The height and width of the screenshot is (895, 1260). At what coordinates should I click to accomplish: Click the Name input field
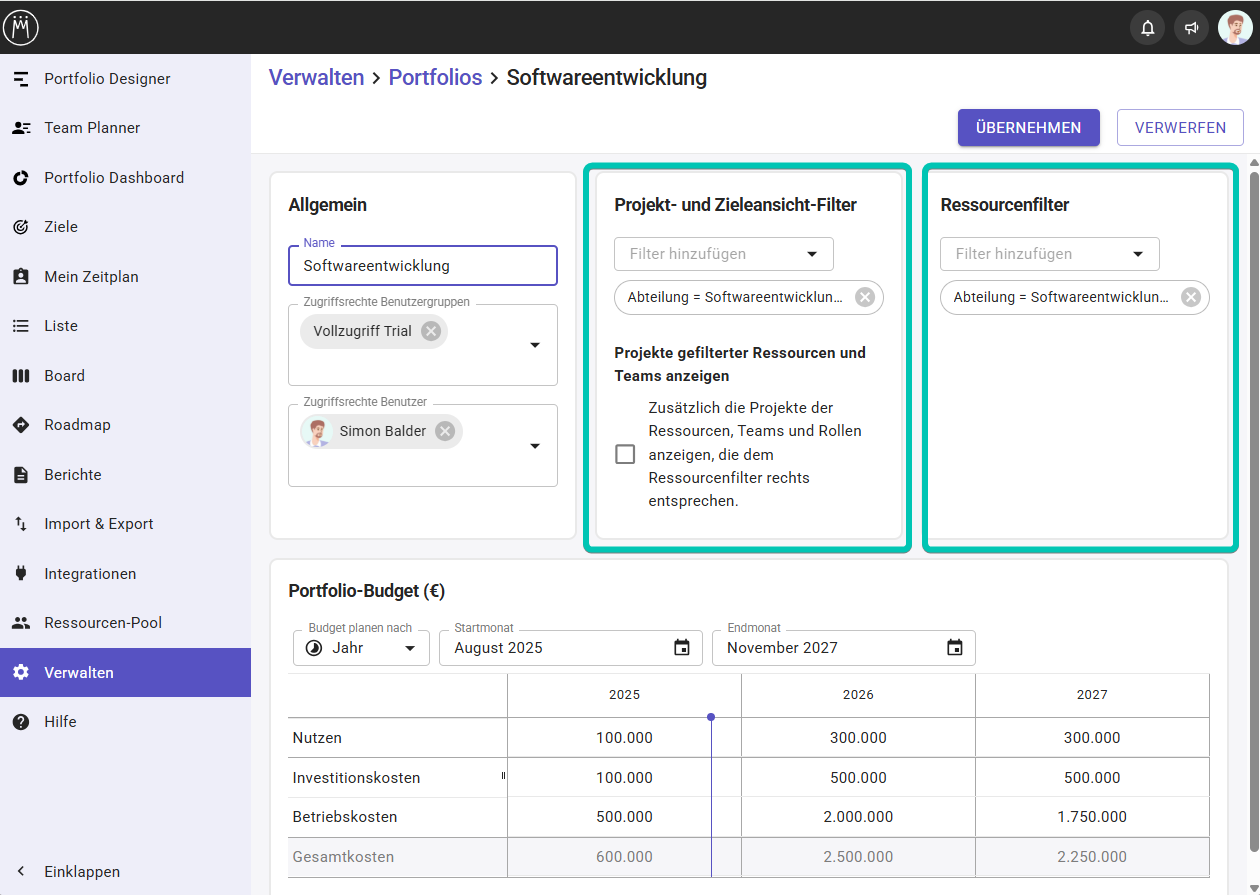422,266
